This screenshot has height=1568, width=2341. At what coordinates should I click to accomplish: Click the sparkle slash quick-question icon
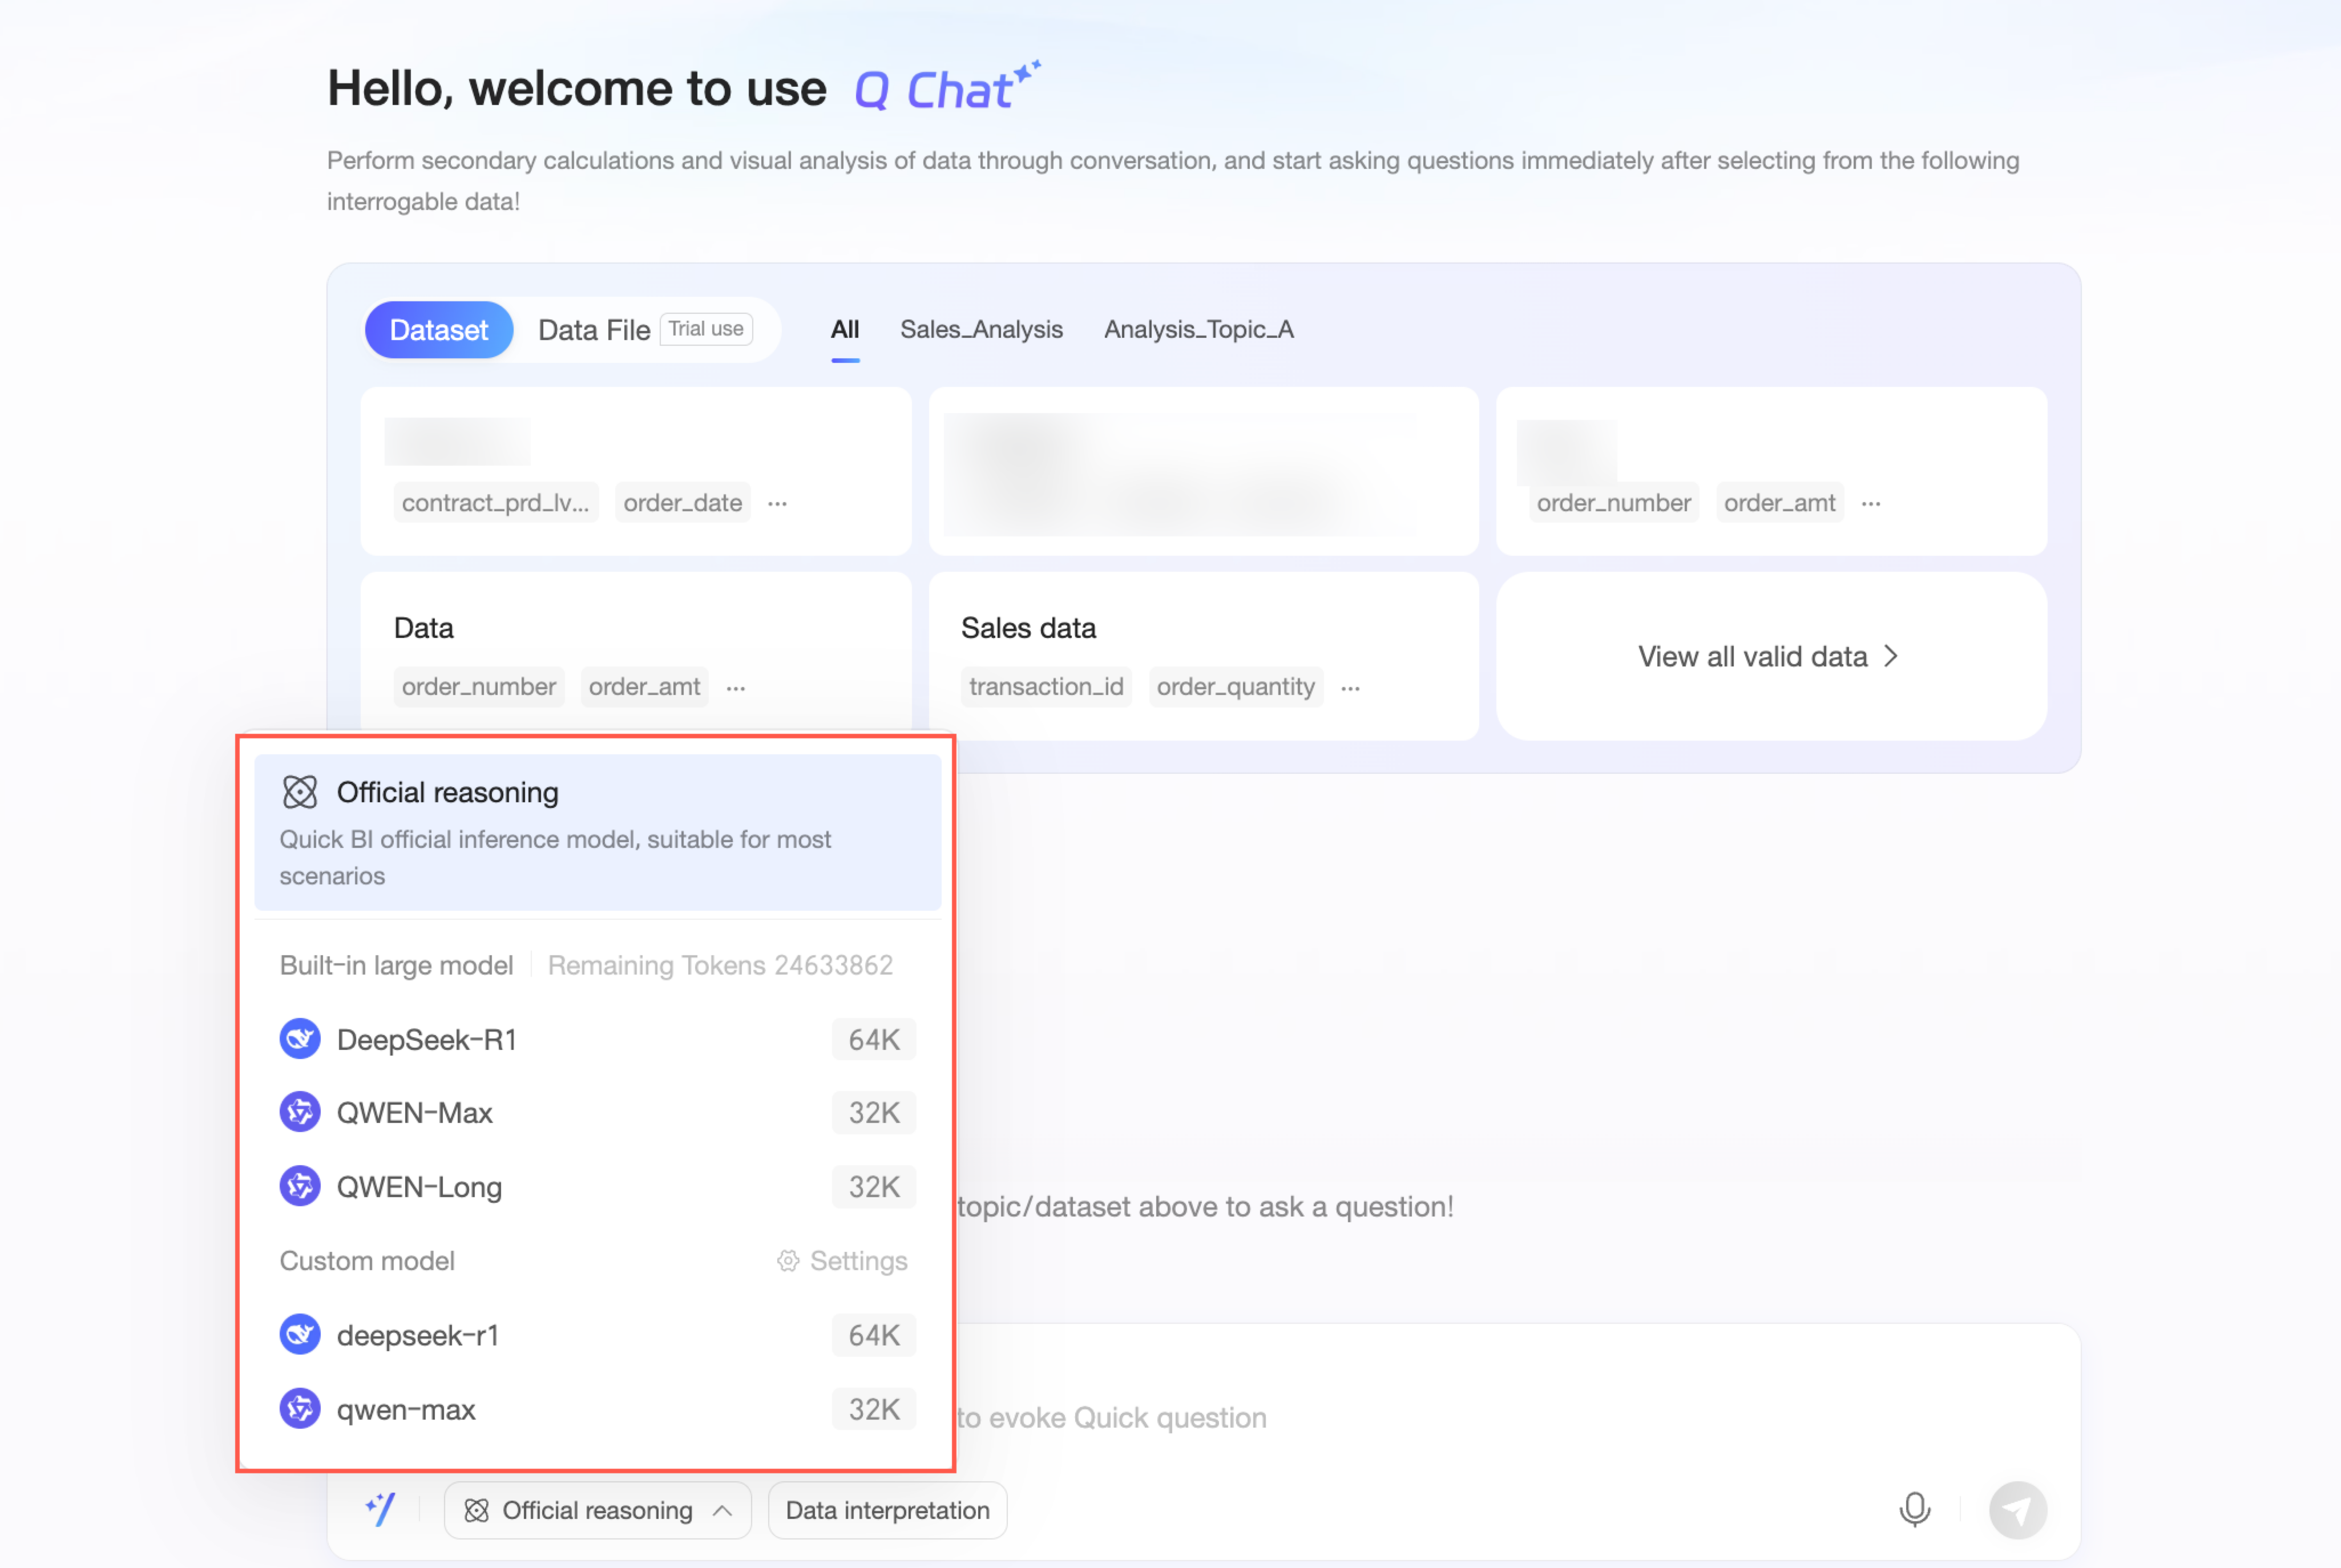click(381, 1509)
